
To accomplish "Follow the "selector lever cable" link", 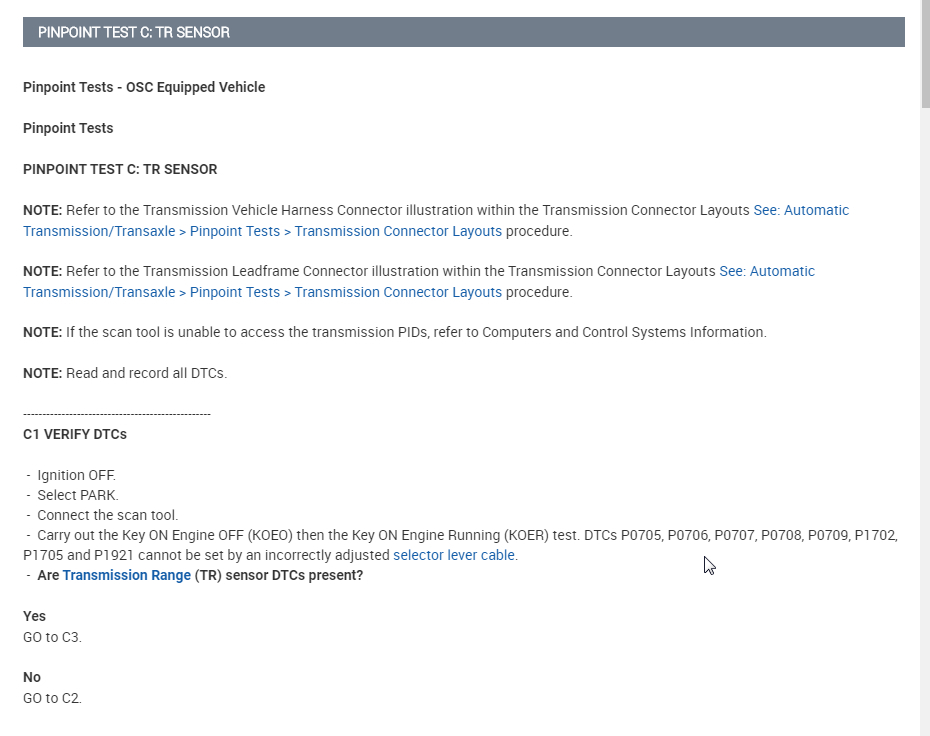I will point(454,555).
